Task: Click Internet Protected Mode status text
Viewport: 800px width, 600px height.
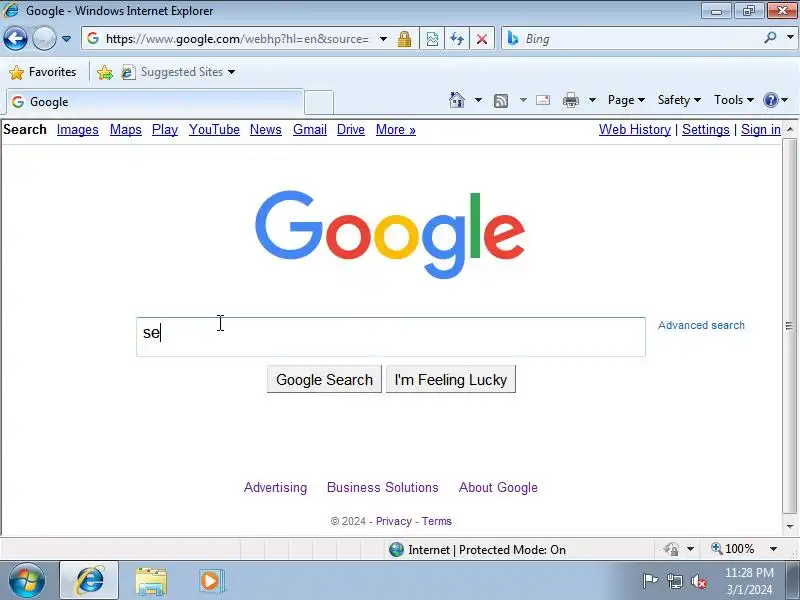Action: click(487, 549)
